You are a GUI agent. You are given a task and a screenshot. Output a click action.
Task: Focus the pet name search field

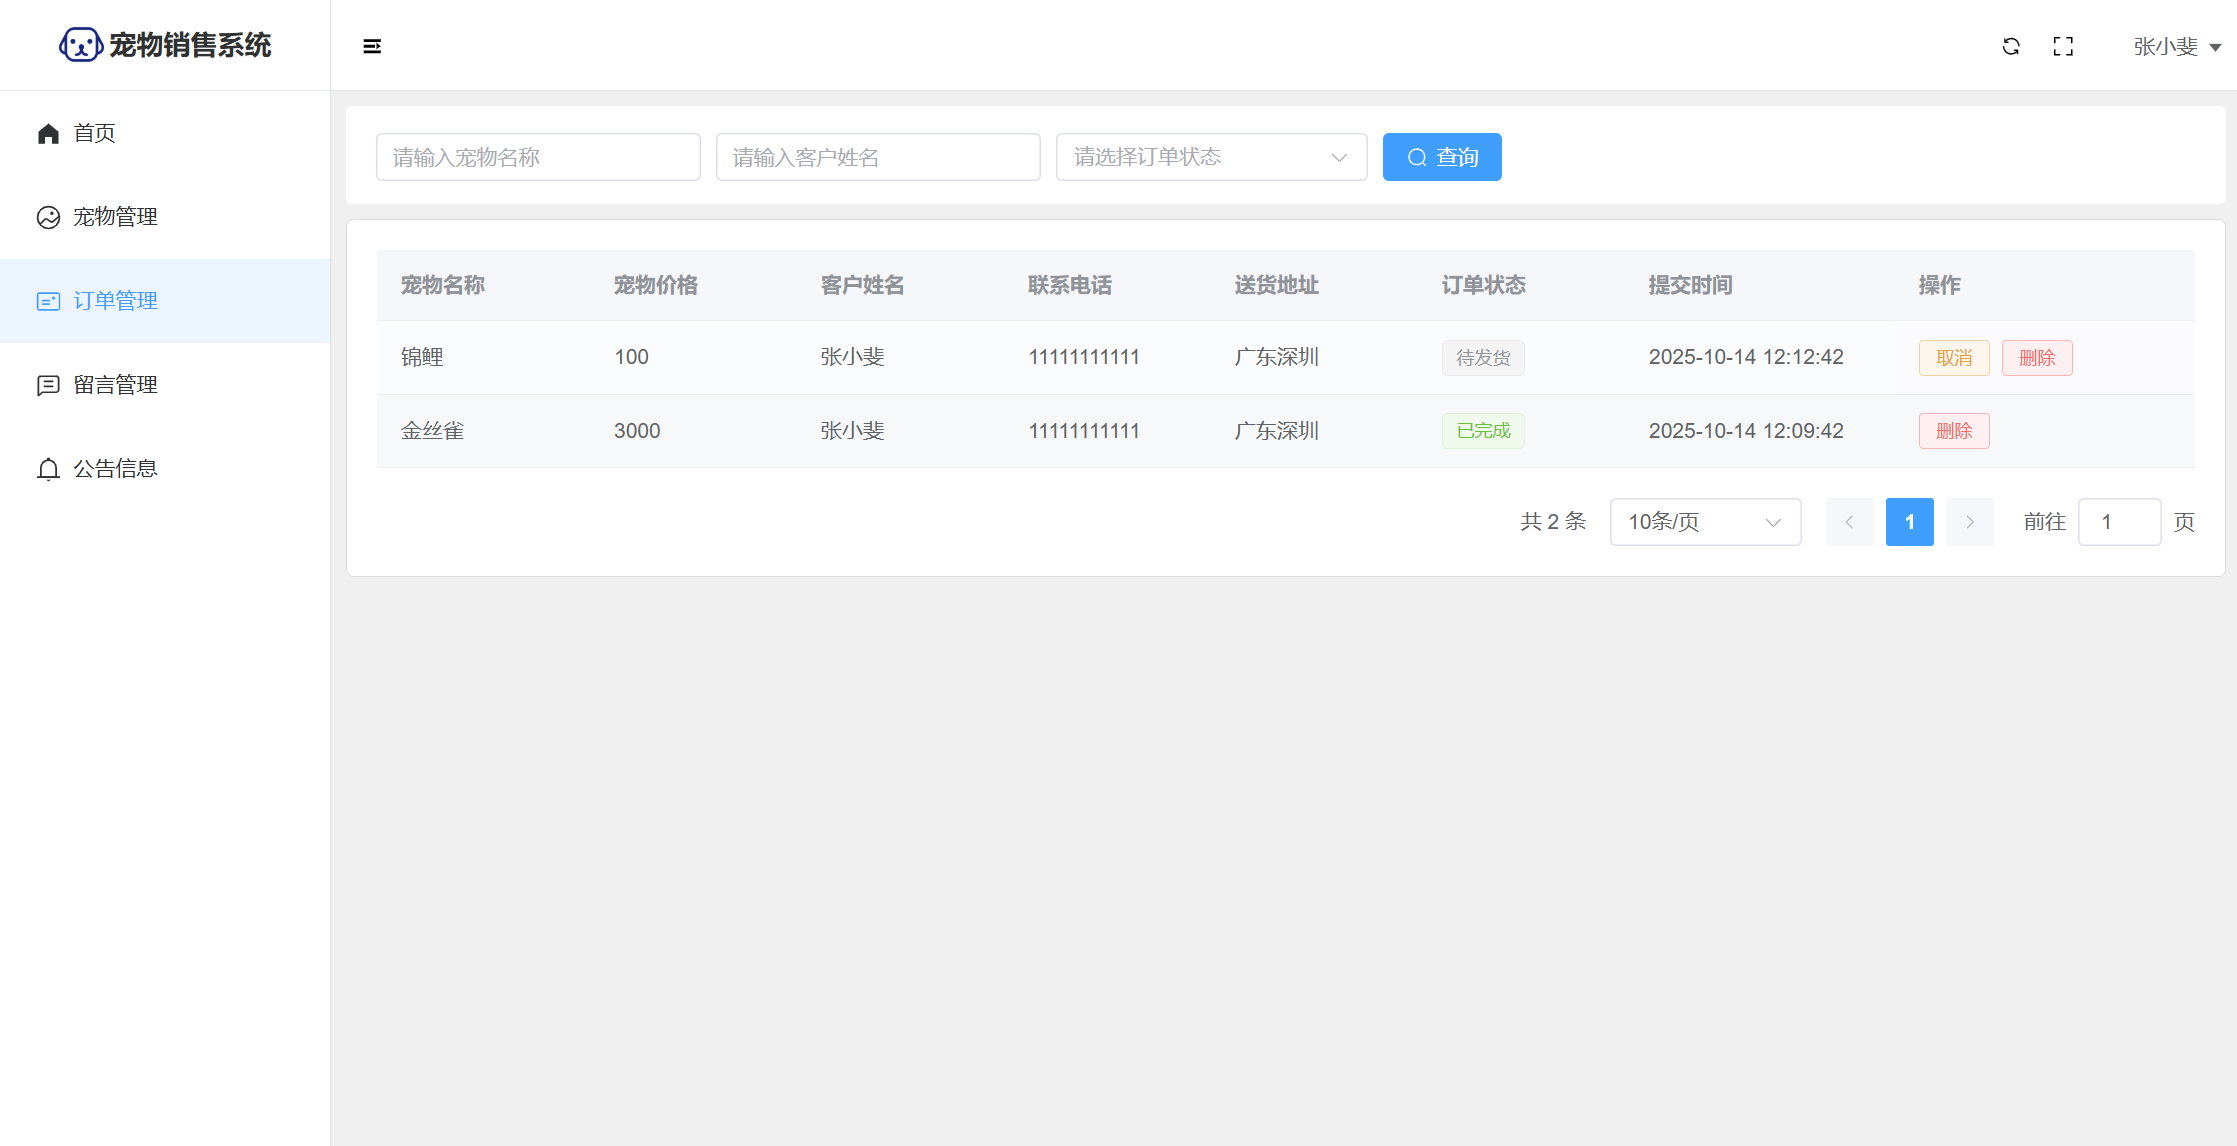(x=538, y=157)
